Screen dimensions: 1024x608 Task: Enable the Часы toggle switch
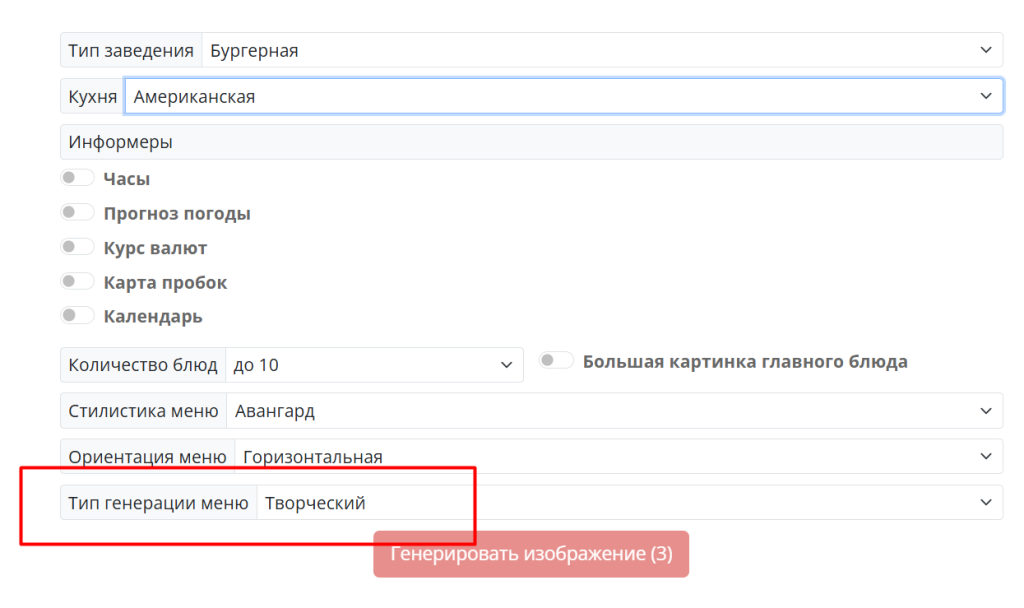pos(77,178)
